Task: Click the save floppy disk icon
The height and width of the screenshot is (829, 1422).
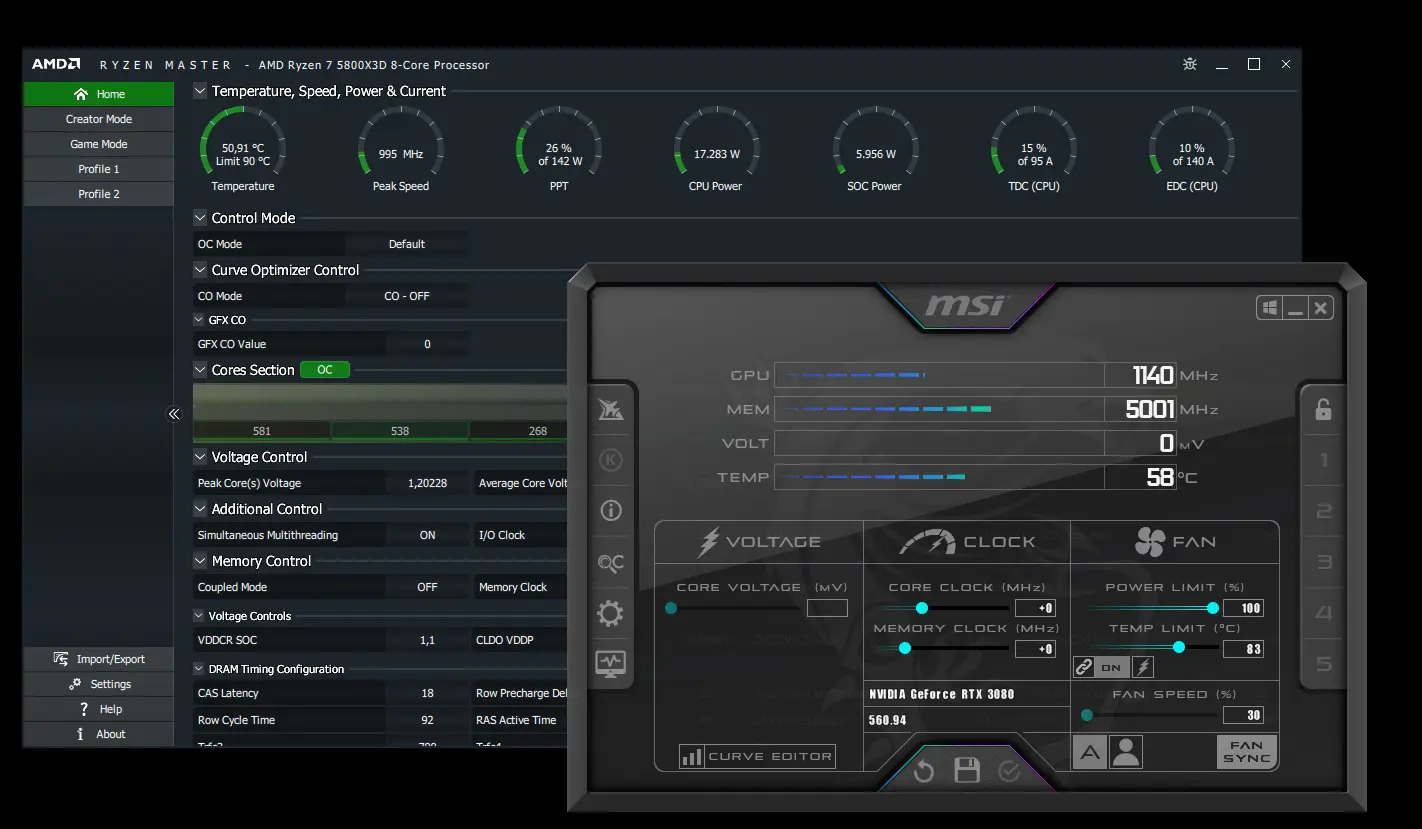Action: click(x=967, y=771)
